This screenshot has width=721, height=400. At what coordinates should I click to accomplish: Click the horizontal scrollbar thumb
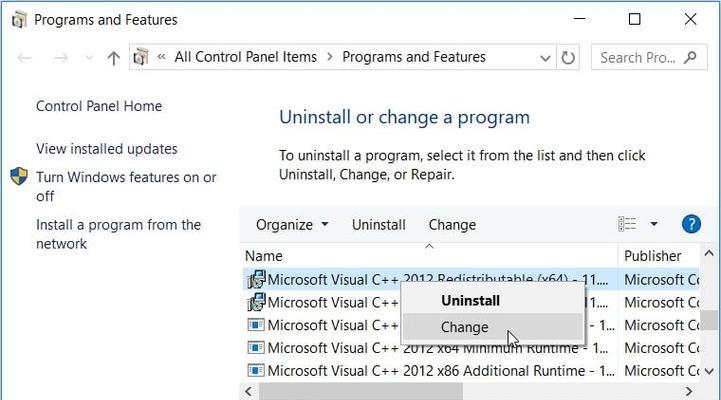(361, 391)
